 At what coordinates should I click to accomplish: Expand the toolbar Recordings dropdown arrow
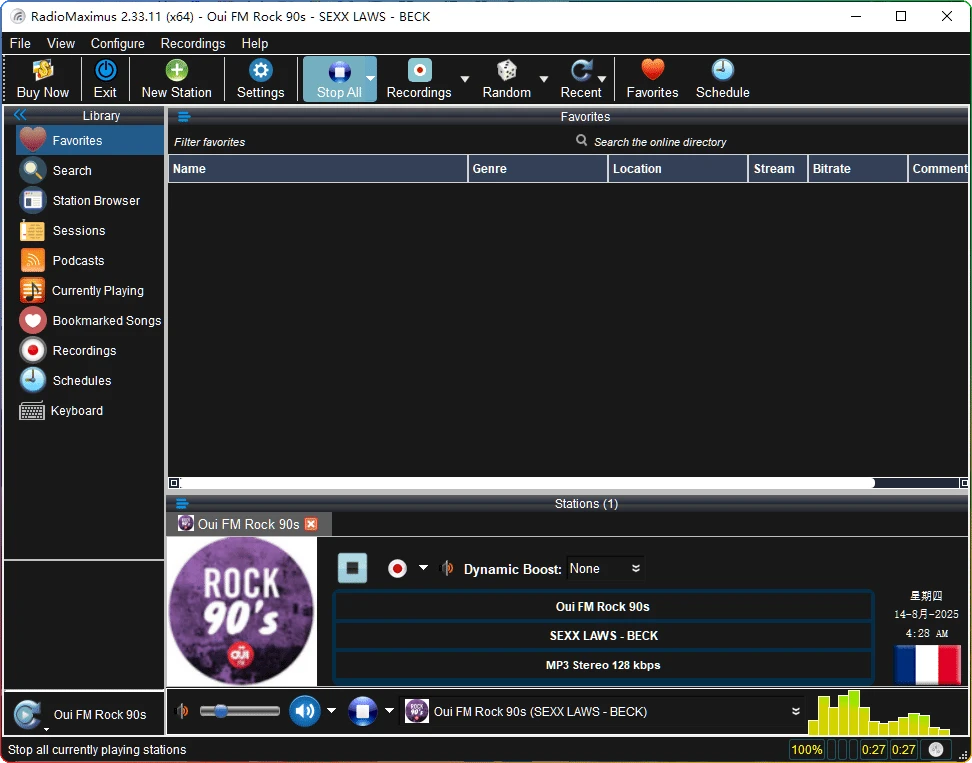(464, 79)
